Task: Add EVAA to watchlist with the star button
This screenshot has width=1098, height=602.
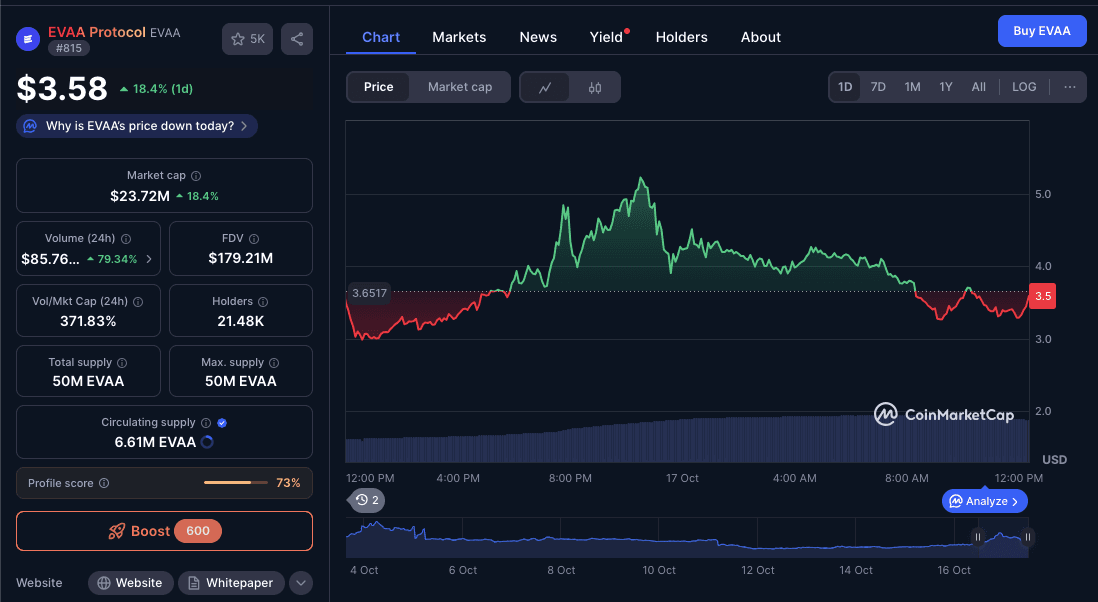Action: pos(247,39)
